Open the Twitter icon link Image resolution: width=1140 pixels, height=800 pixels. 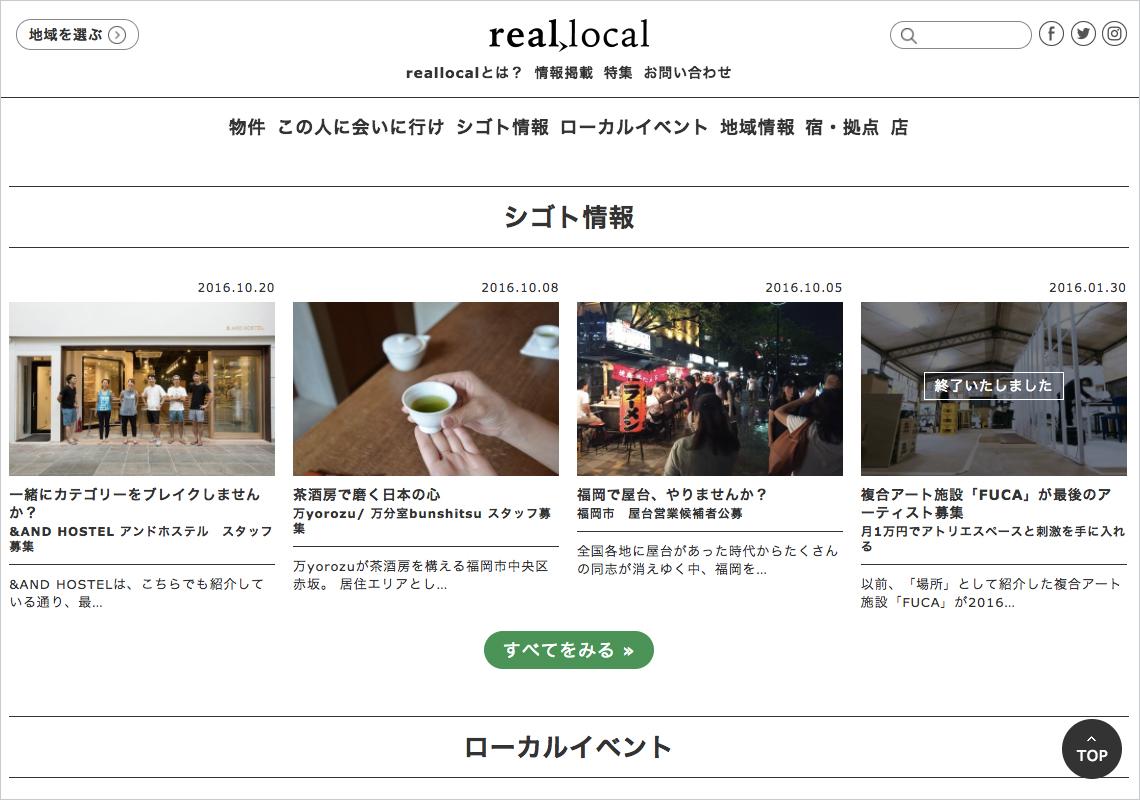[1083, 34]
